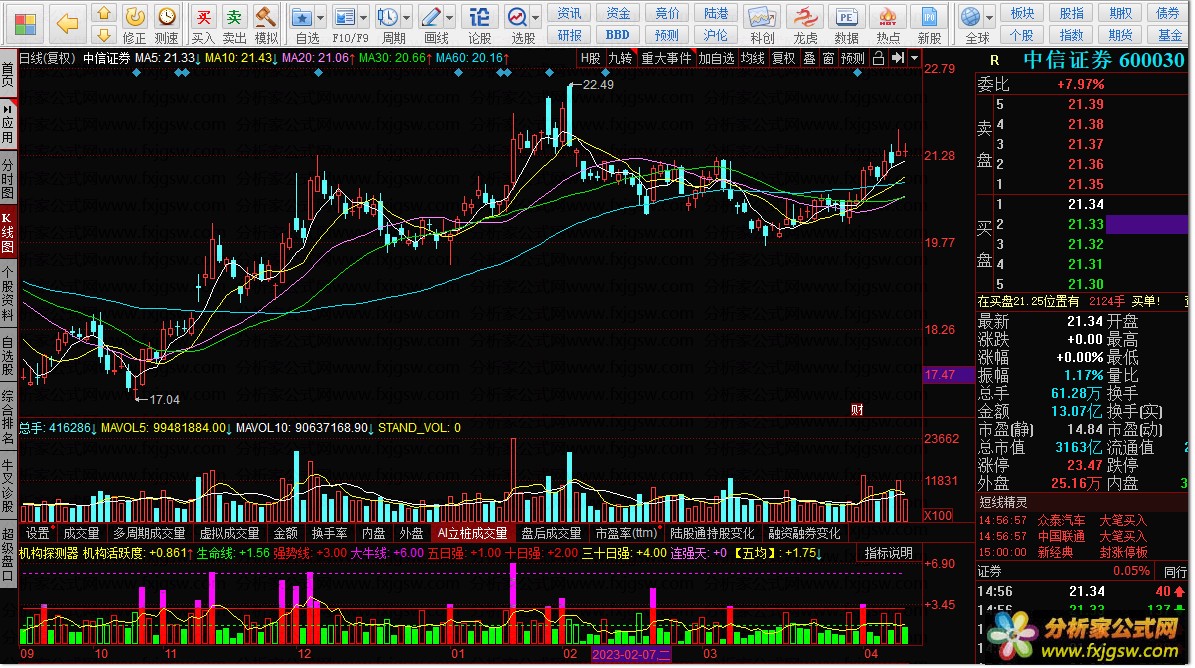1195x668 pixels.
Task: Click the BBD button
Action: [618, 34]
